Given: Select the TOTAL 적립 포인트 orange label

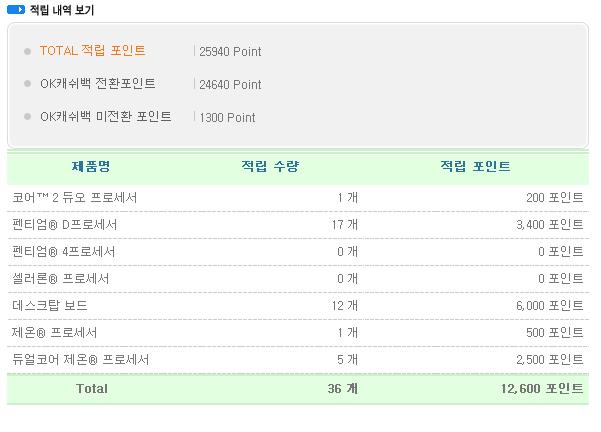Looking at the screenshot, I should [x=92, y=51].
